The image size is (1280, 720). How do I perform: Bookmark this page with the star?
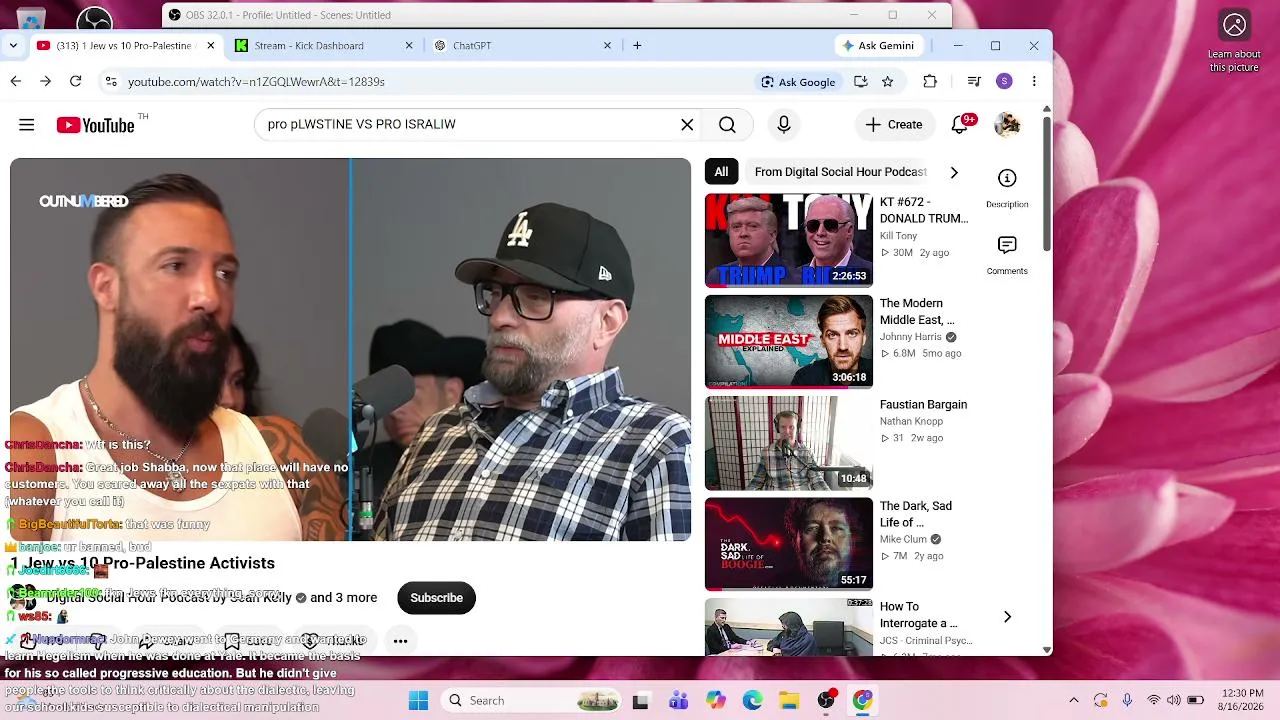[x=887, y=82]
